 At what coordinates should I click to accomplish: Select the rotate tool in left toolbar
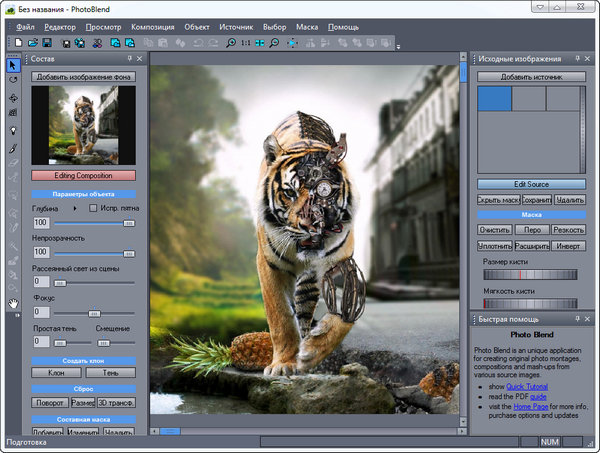pos(13,78)
